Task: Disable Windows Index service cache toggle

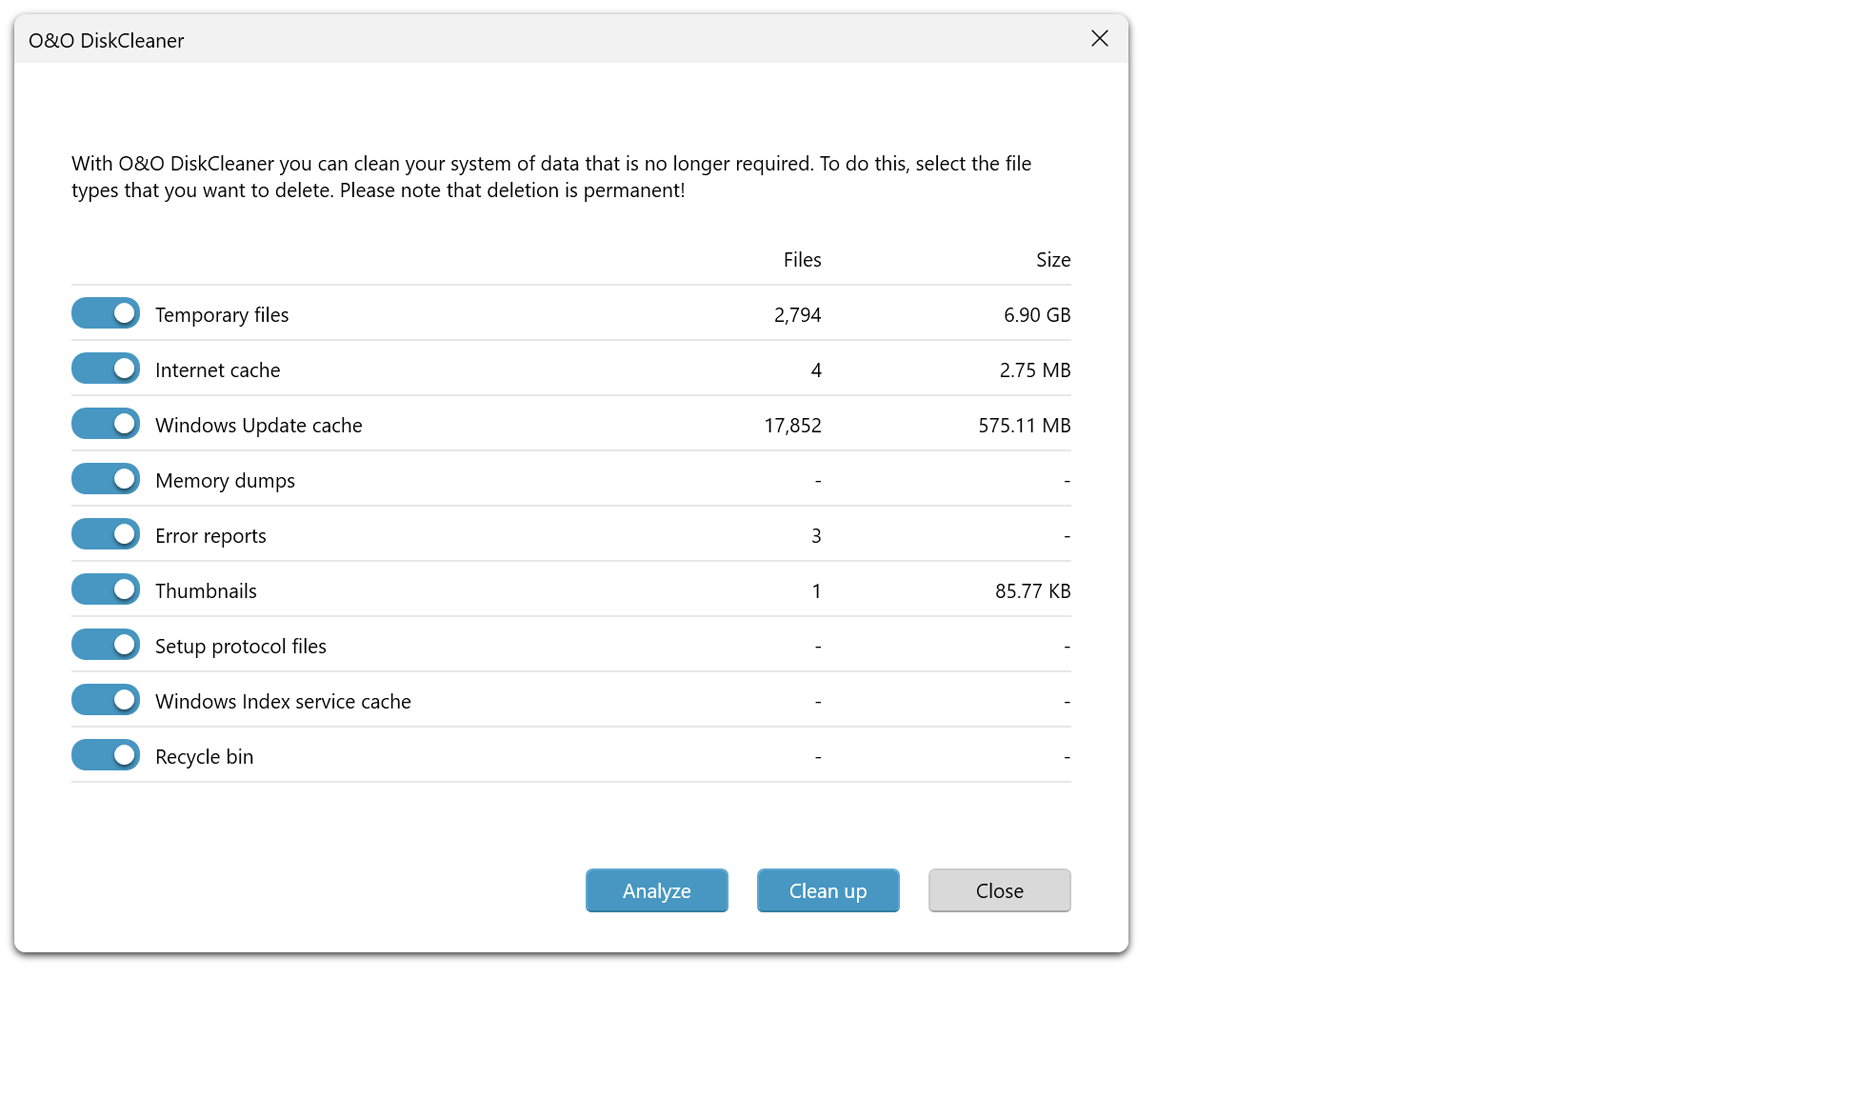Action: [x=105, y=700]
